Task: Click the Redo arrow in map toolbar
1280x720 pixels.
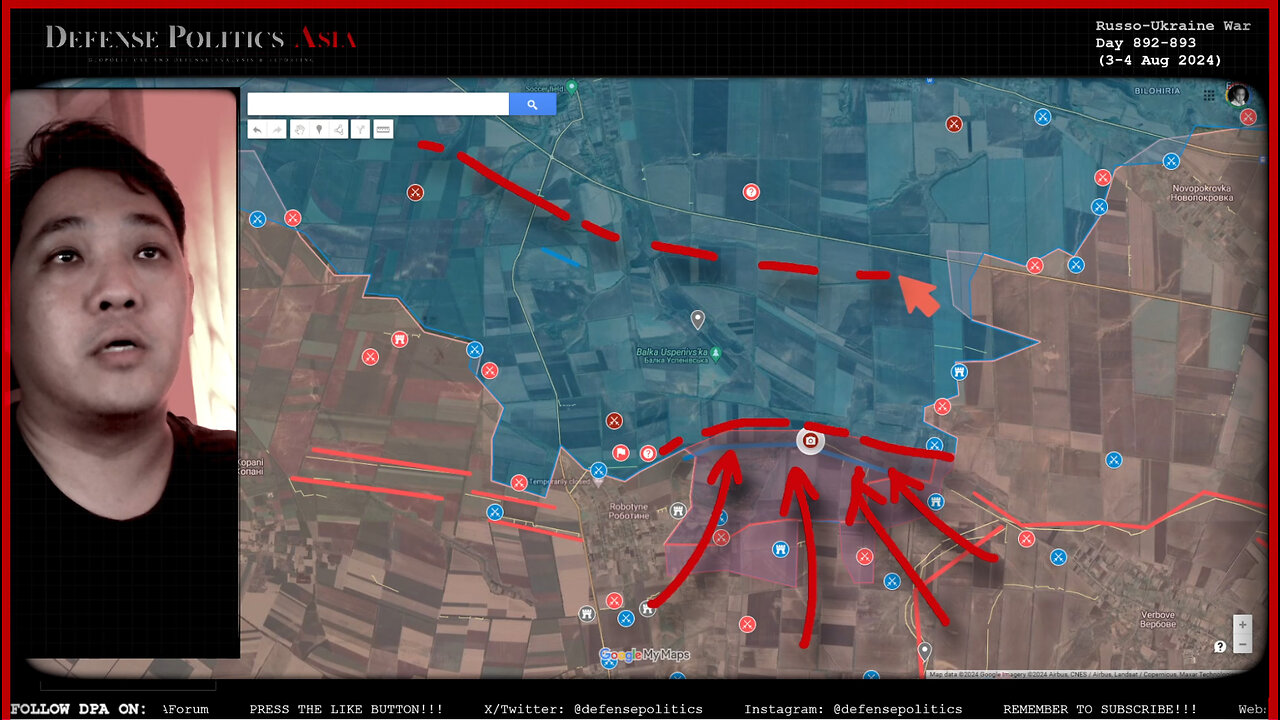Action: 275,129
